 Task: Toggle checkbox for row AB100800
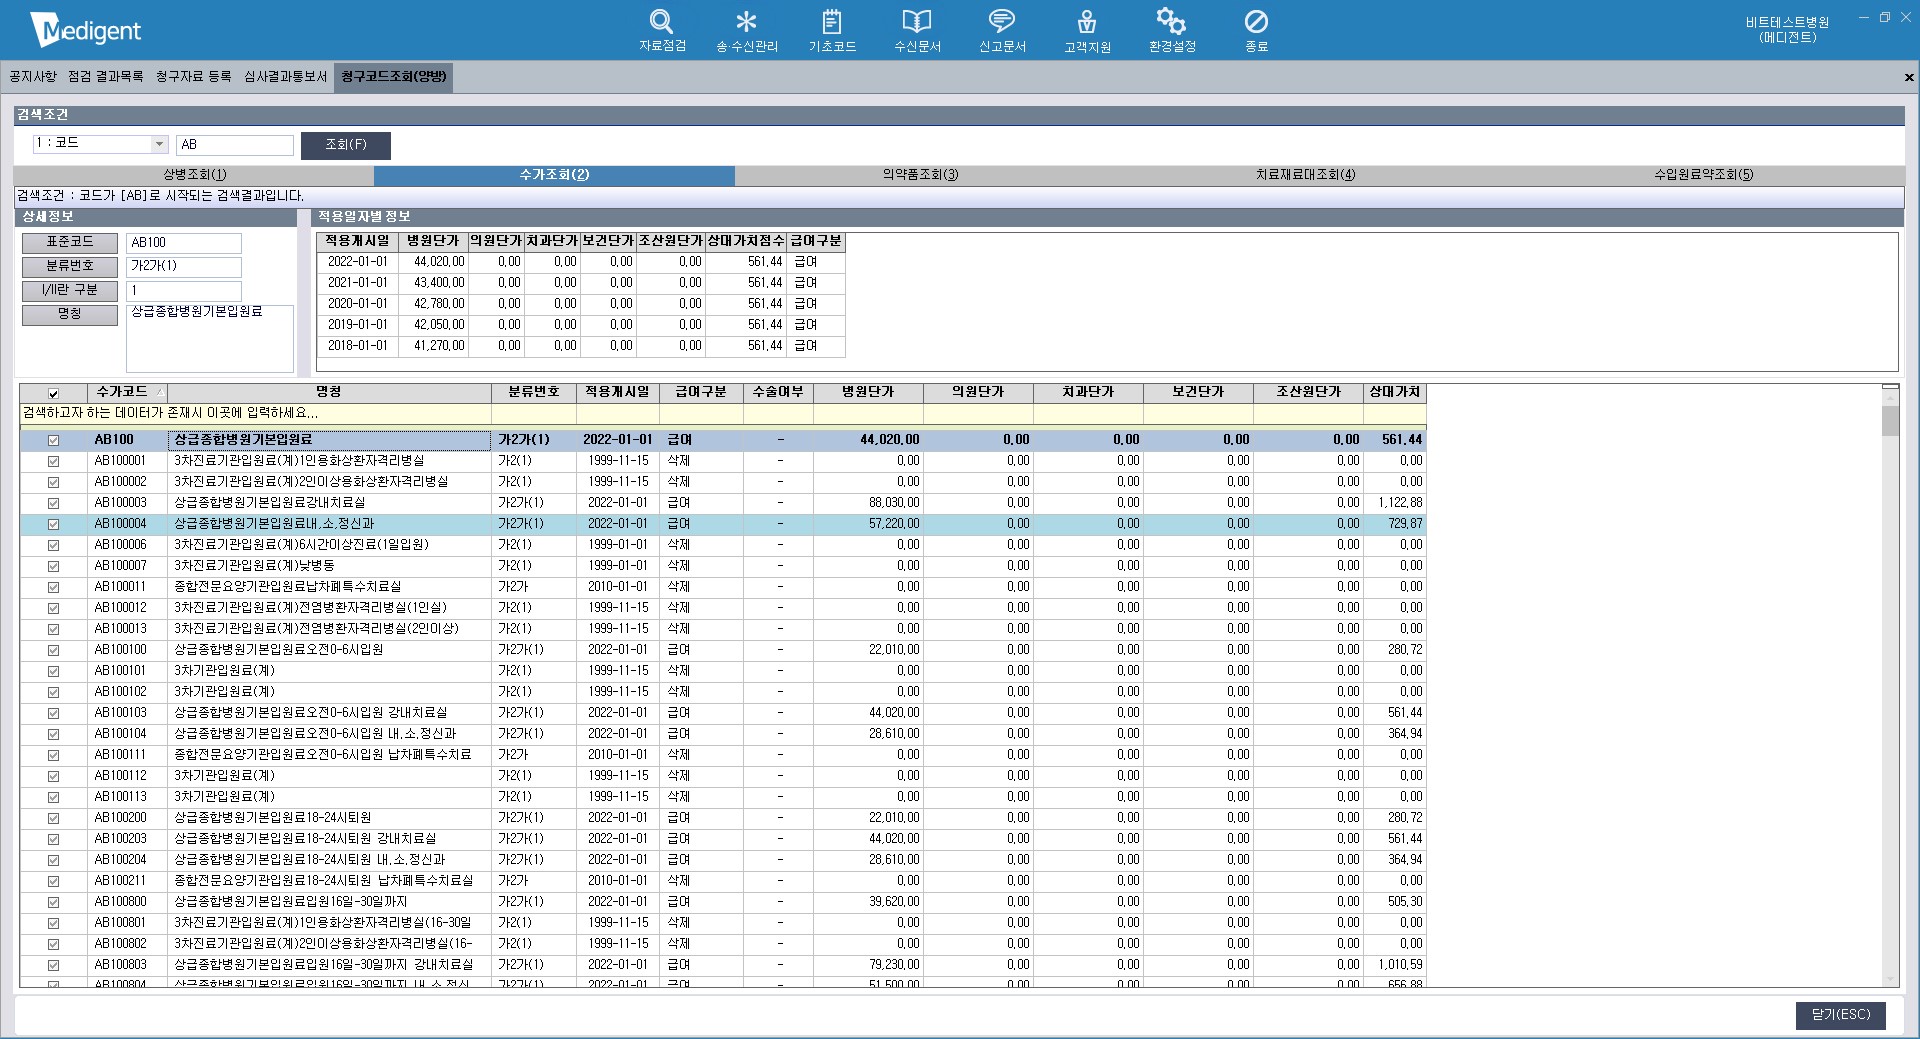[54, 902]
